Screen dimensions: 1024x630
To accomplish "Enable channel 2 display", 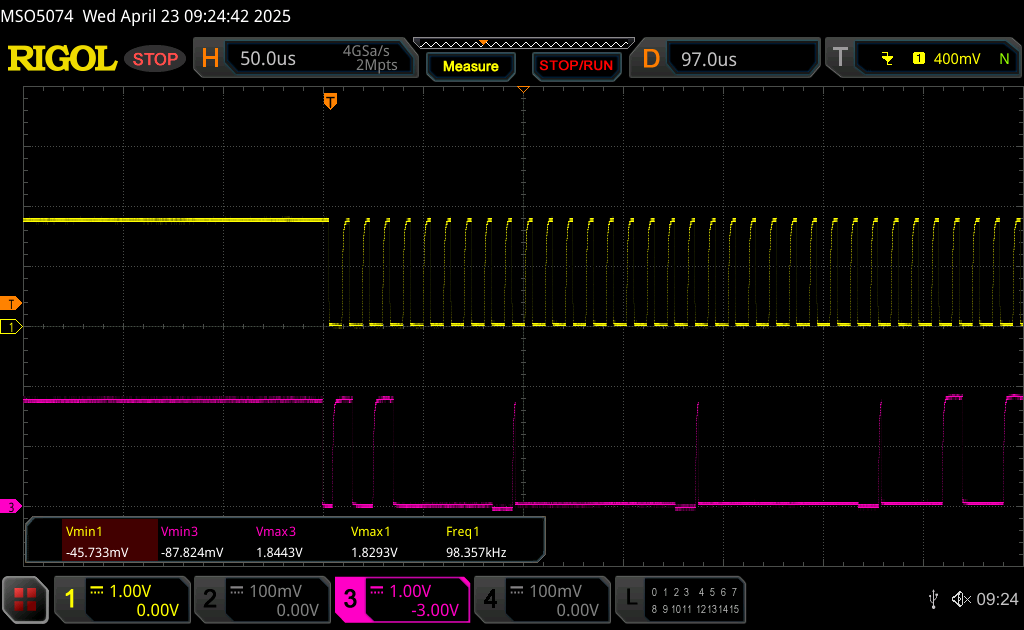I will (262, 600).
